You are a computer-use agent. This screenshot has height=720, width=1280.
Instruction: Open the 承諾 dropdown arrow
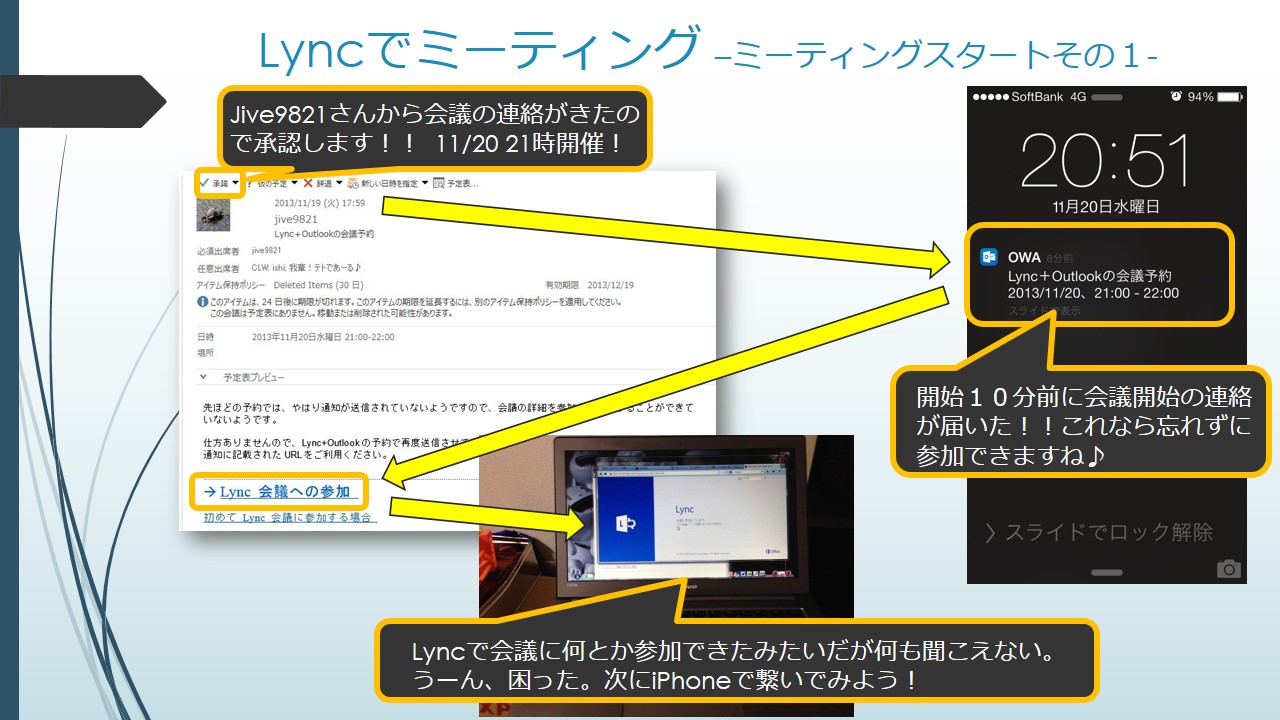pos(235,183)
